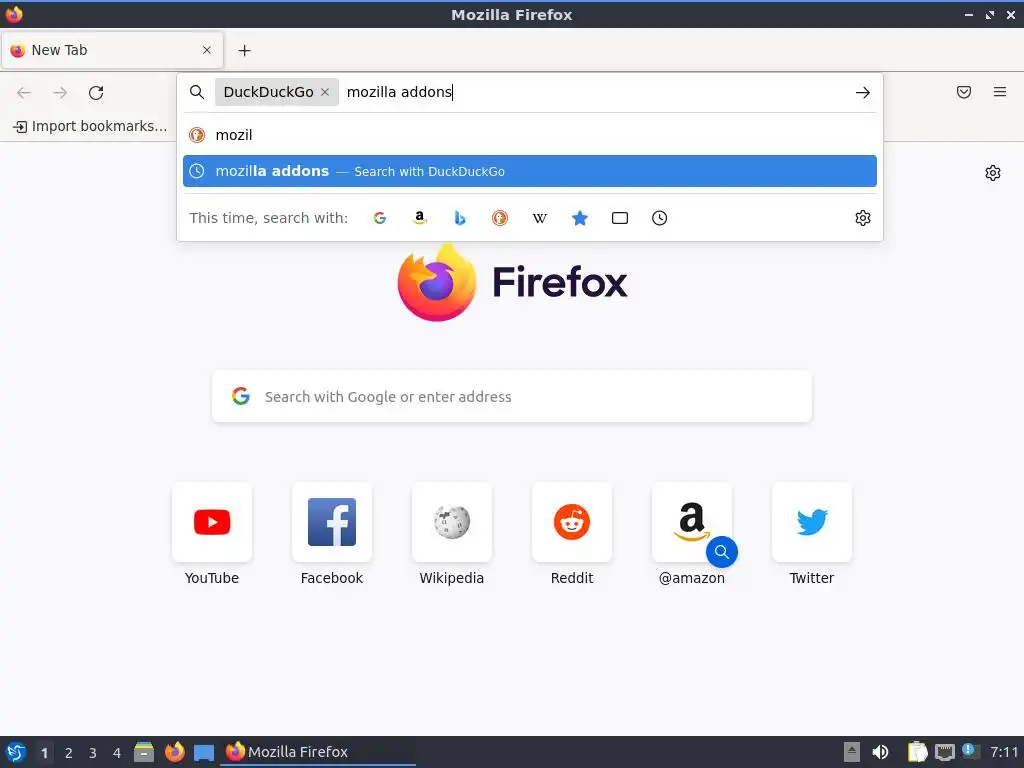Open search settings gear in dropdown
Viewport: 1024px width, 768px height.
[863, 218]
